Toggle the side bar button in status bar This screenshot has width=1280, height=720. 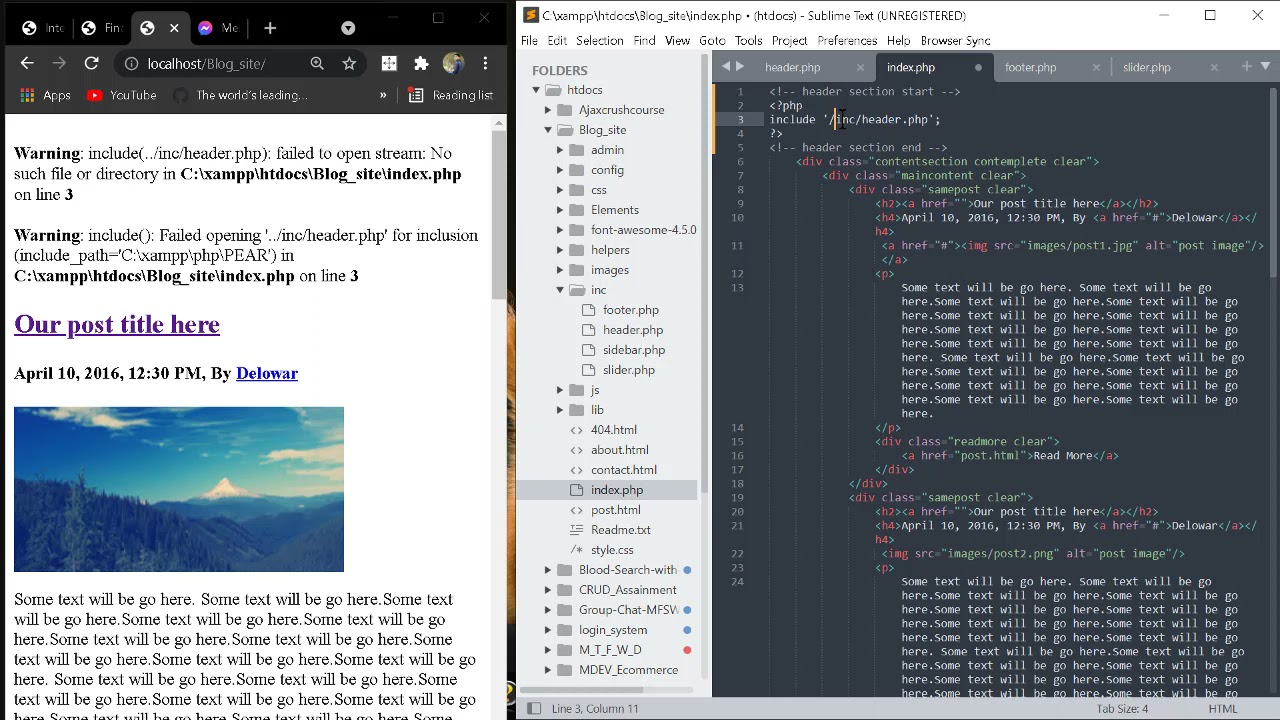[534, 708]
